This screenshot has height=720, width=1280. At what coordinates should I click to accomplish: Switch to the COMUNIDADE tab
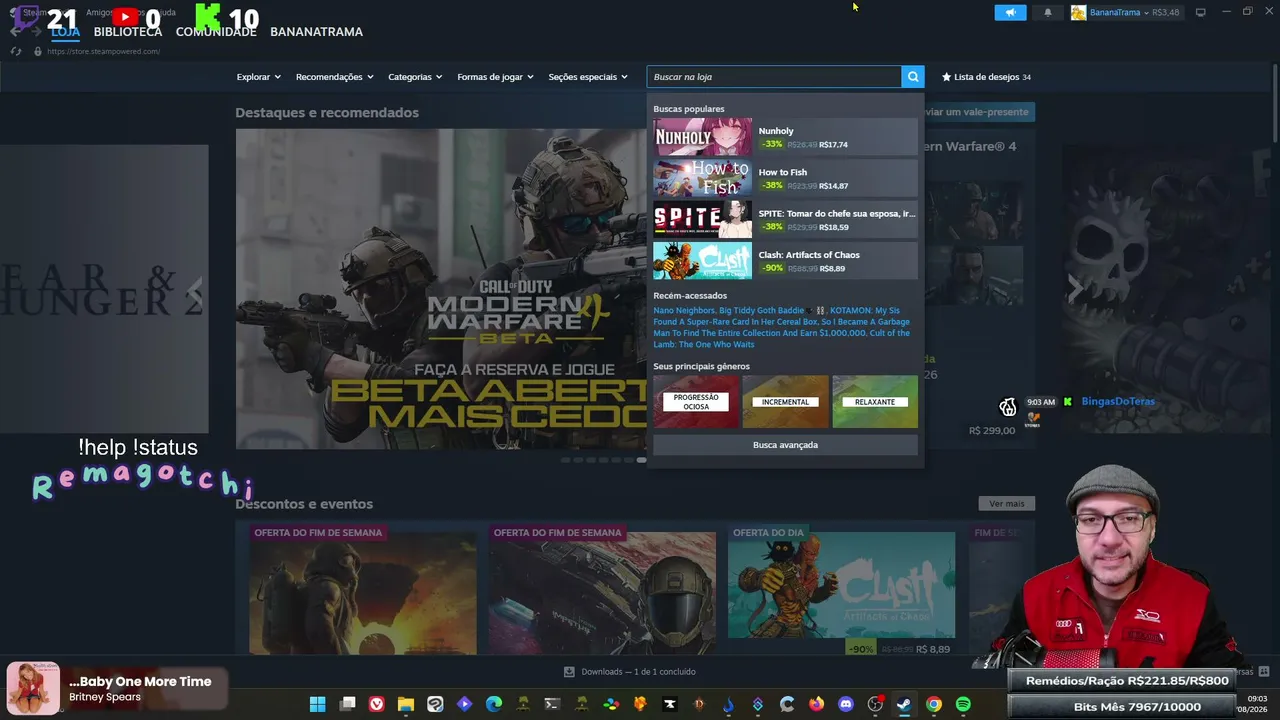(216, 31)
